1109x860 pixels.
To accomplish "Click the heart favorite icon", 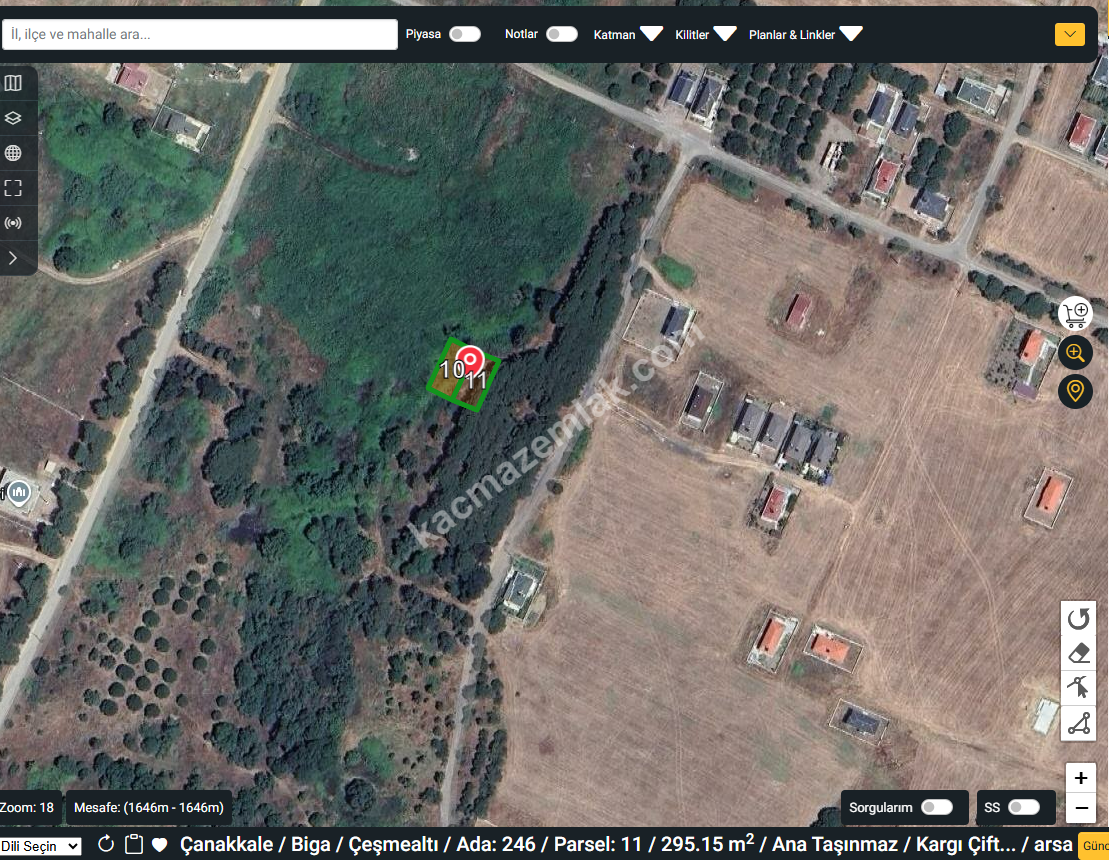I will 159,845.
